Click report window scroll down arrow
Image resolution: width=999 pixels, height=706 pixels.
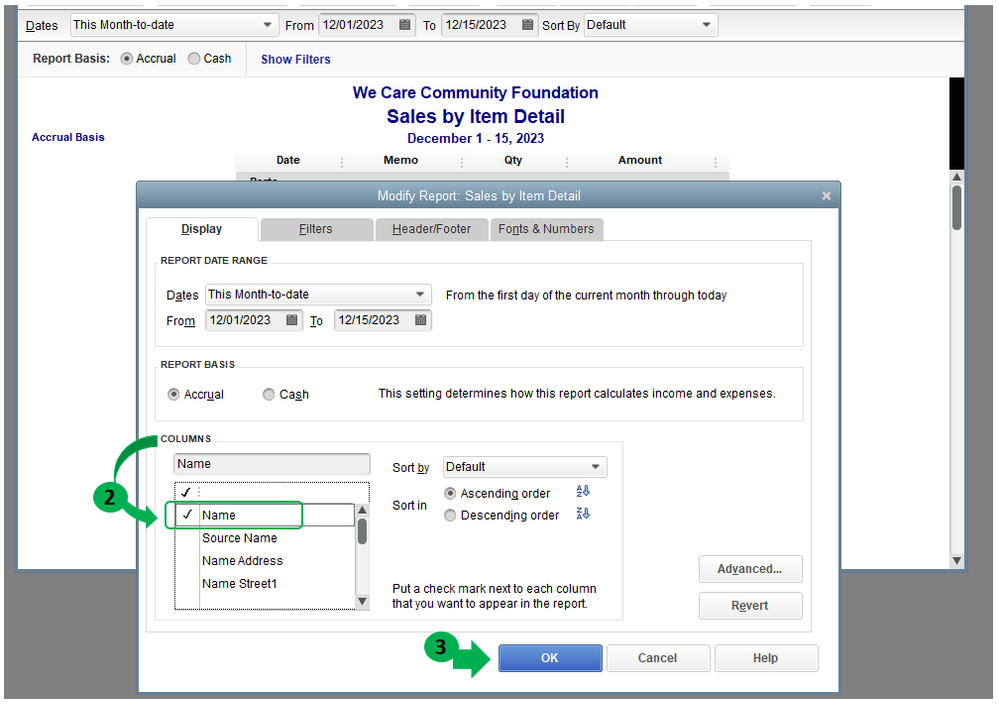[956, 561]
